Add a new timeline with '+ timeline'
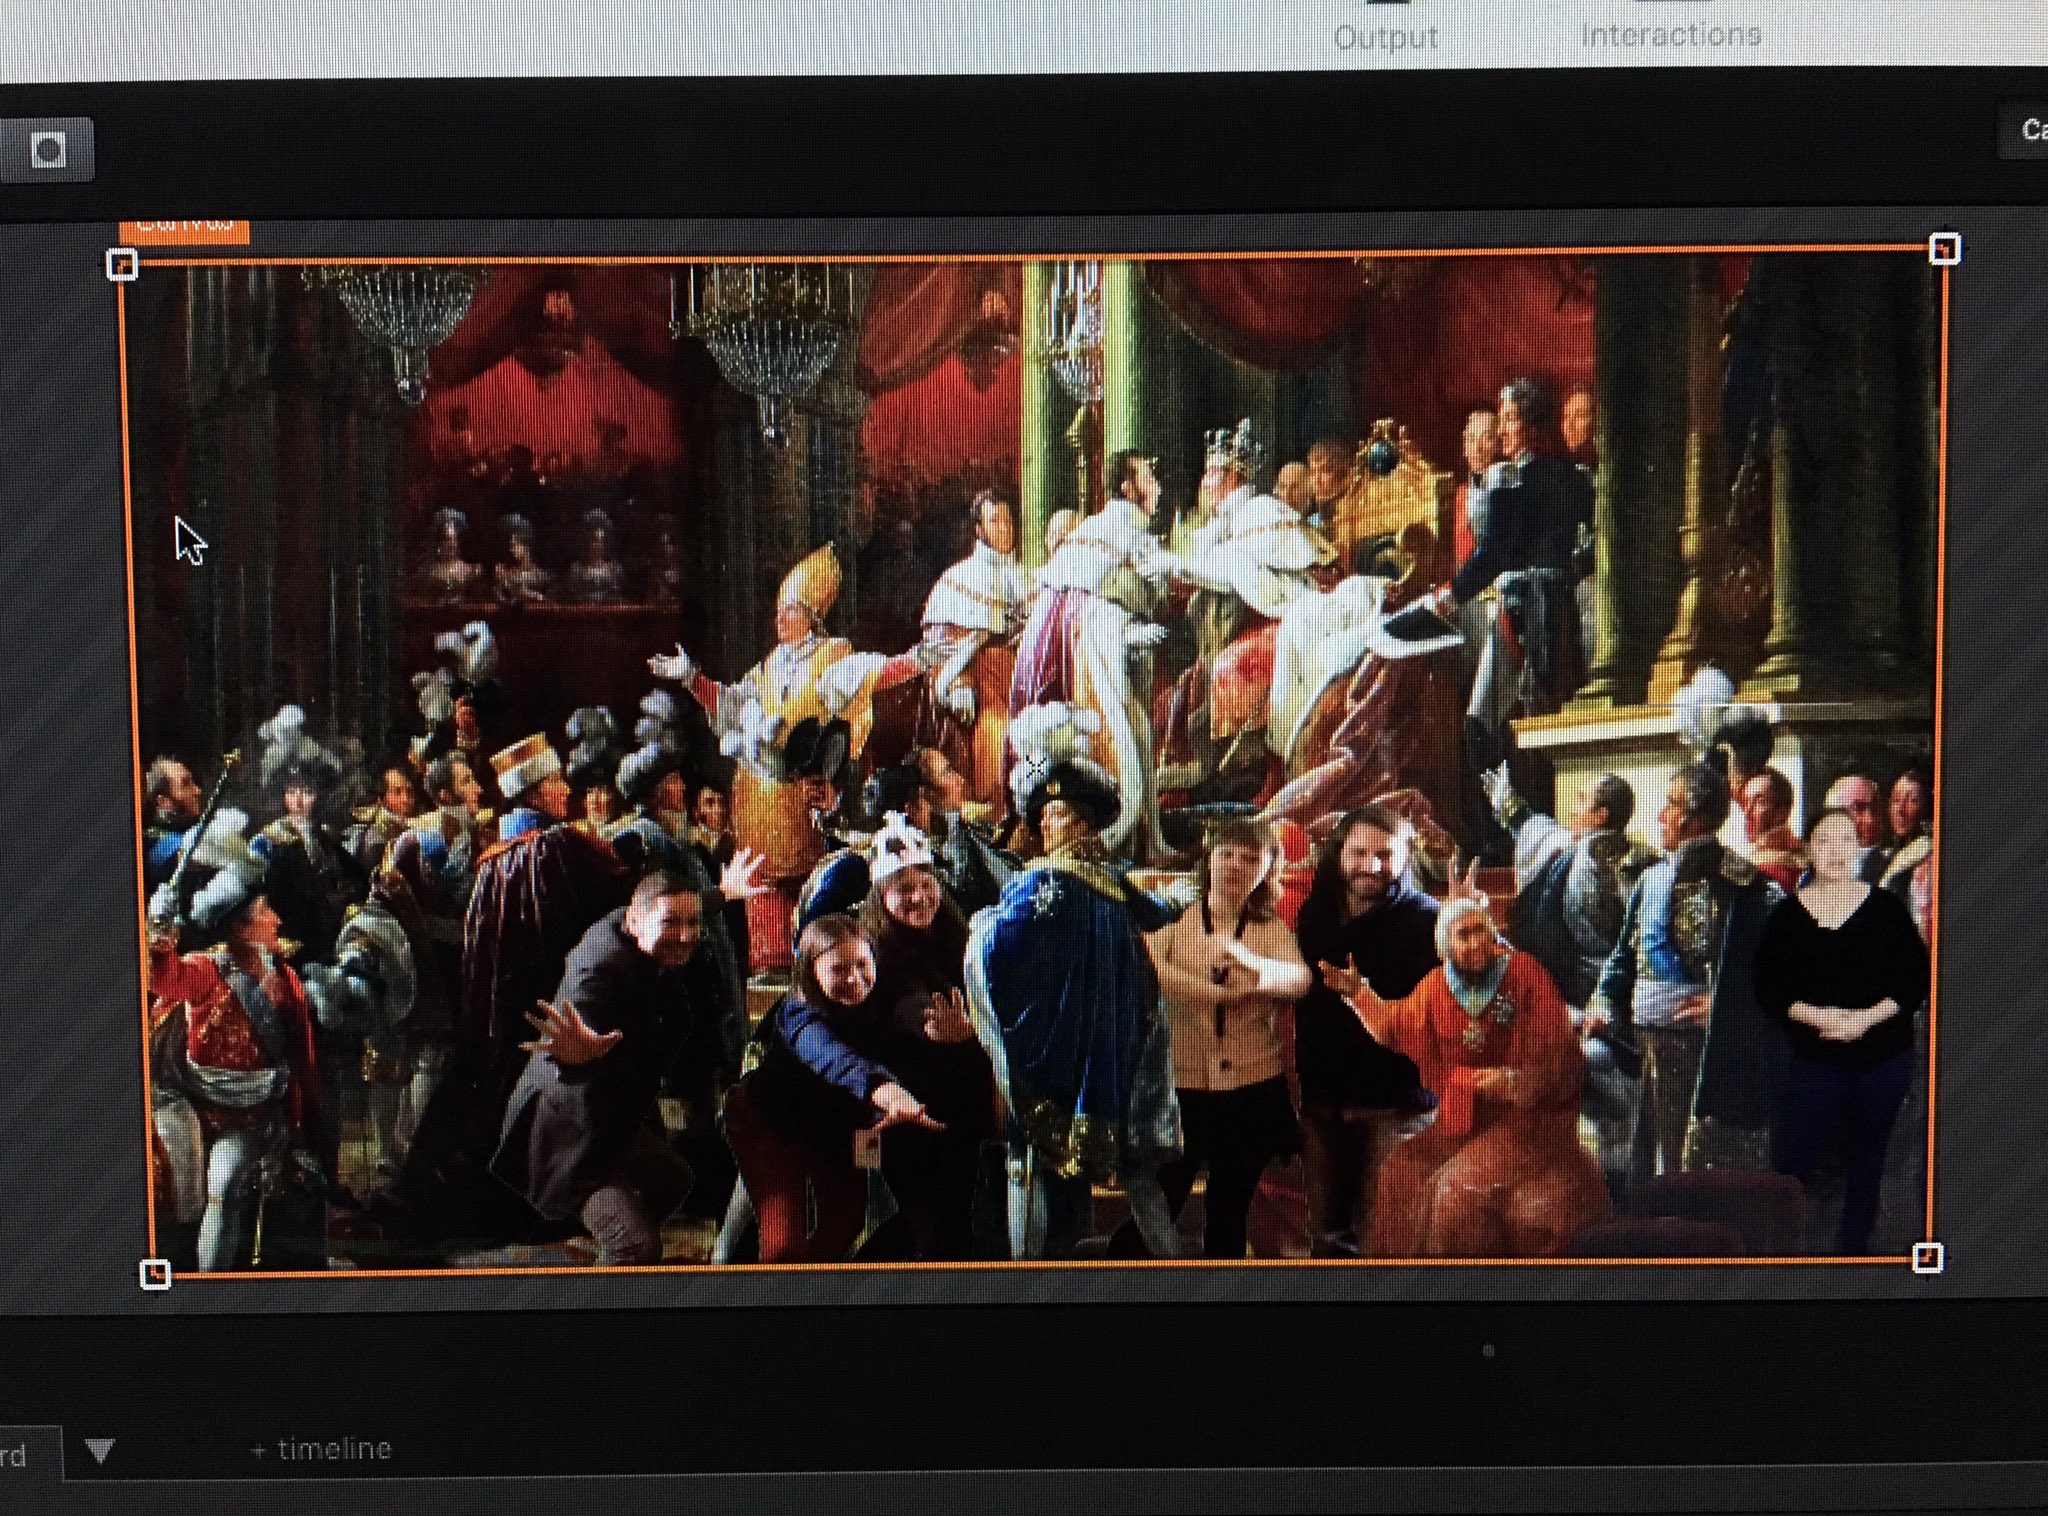The image size is (2048, 1516). point(321,1448)
